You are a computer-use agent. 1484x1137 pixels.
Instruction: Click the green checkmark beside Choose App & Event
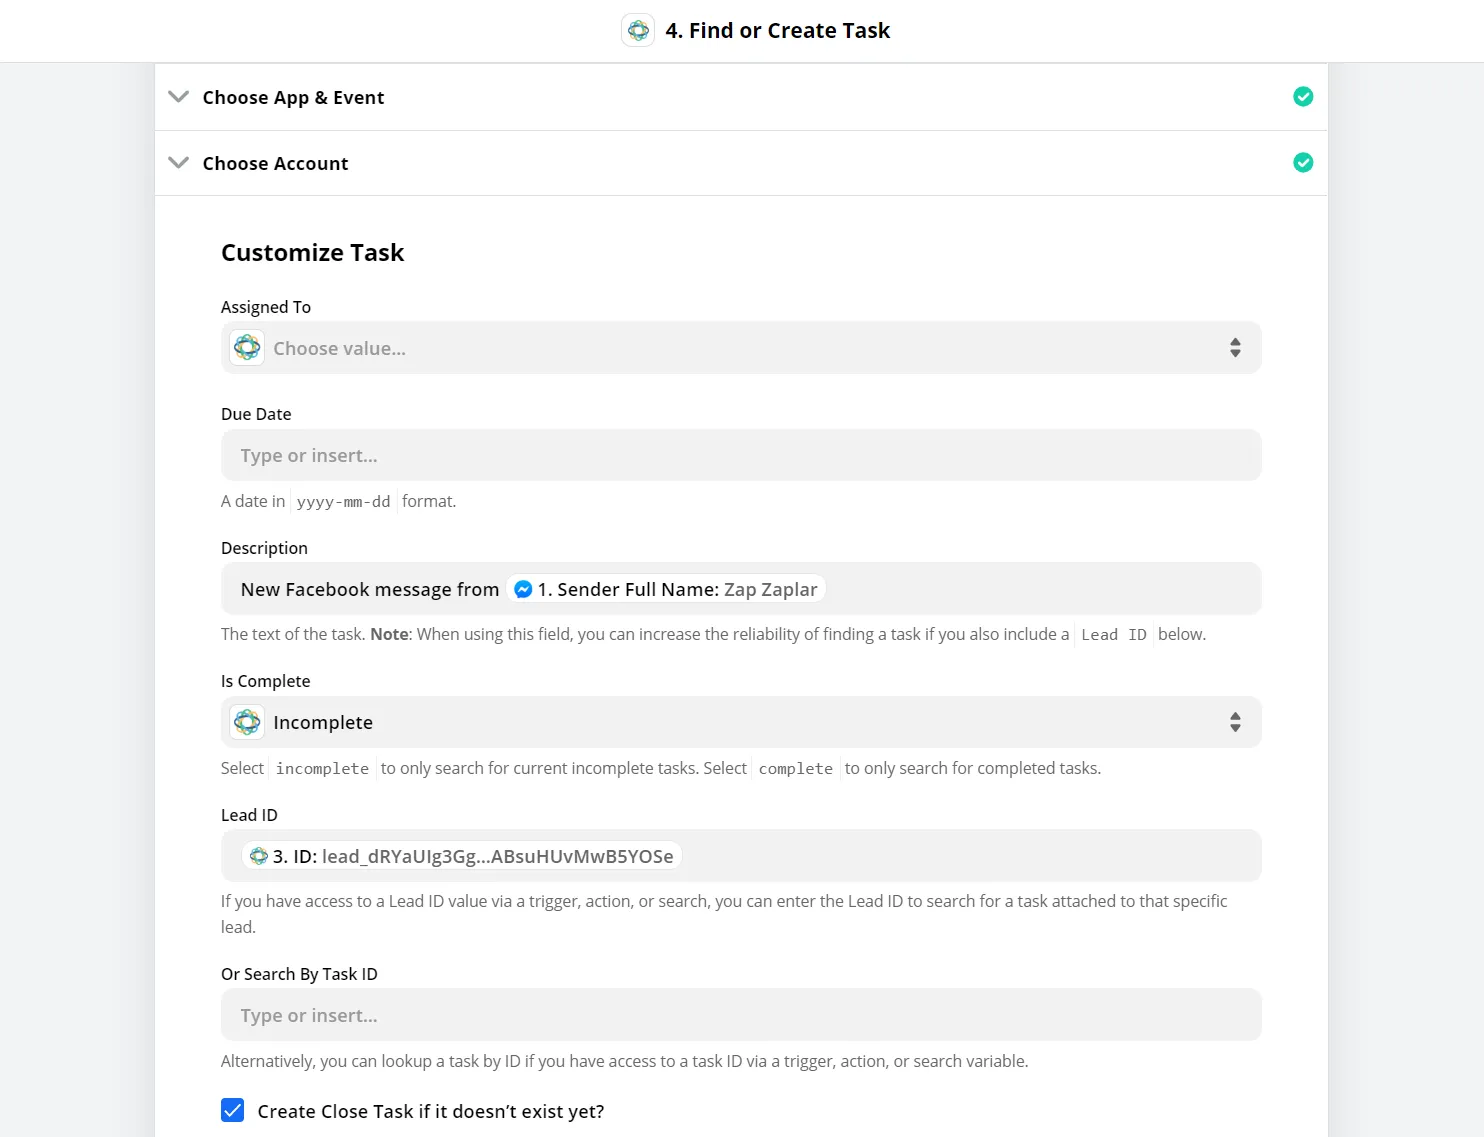[x=1303, y=97]
